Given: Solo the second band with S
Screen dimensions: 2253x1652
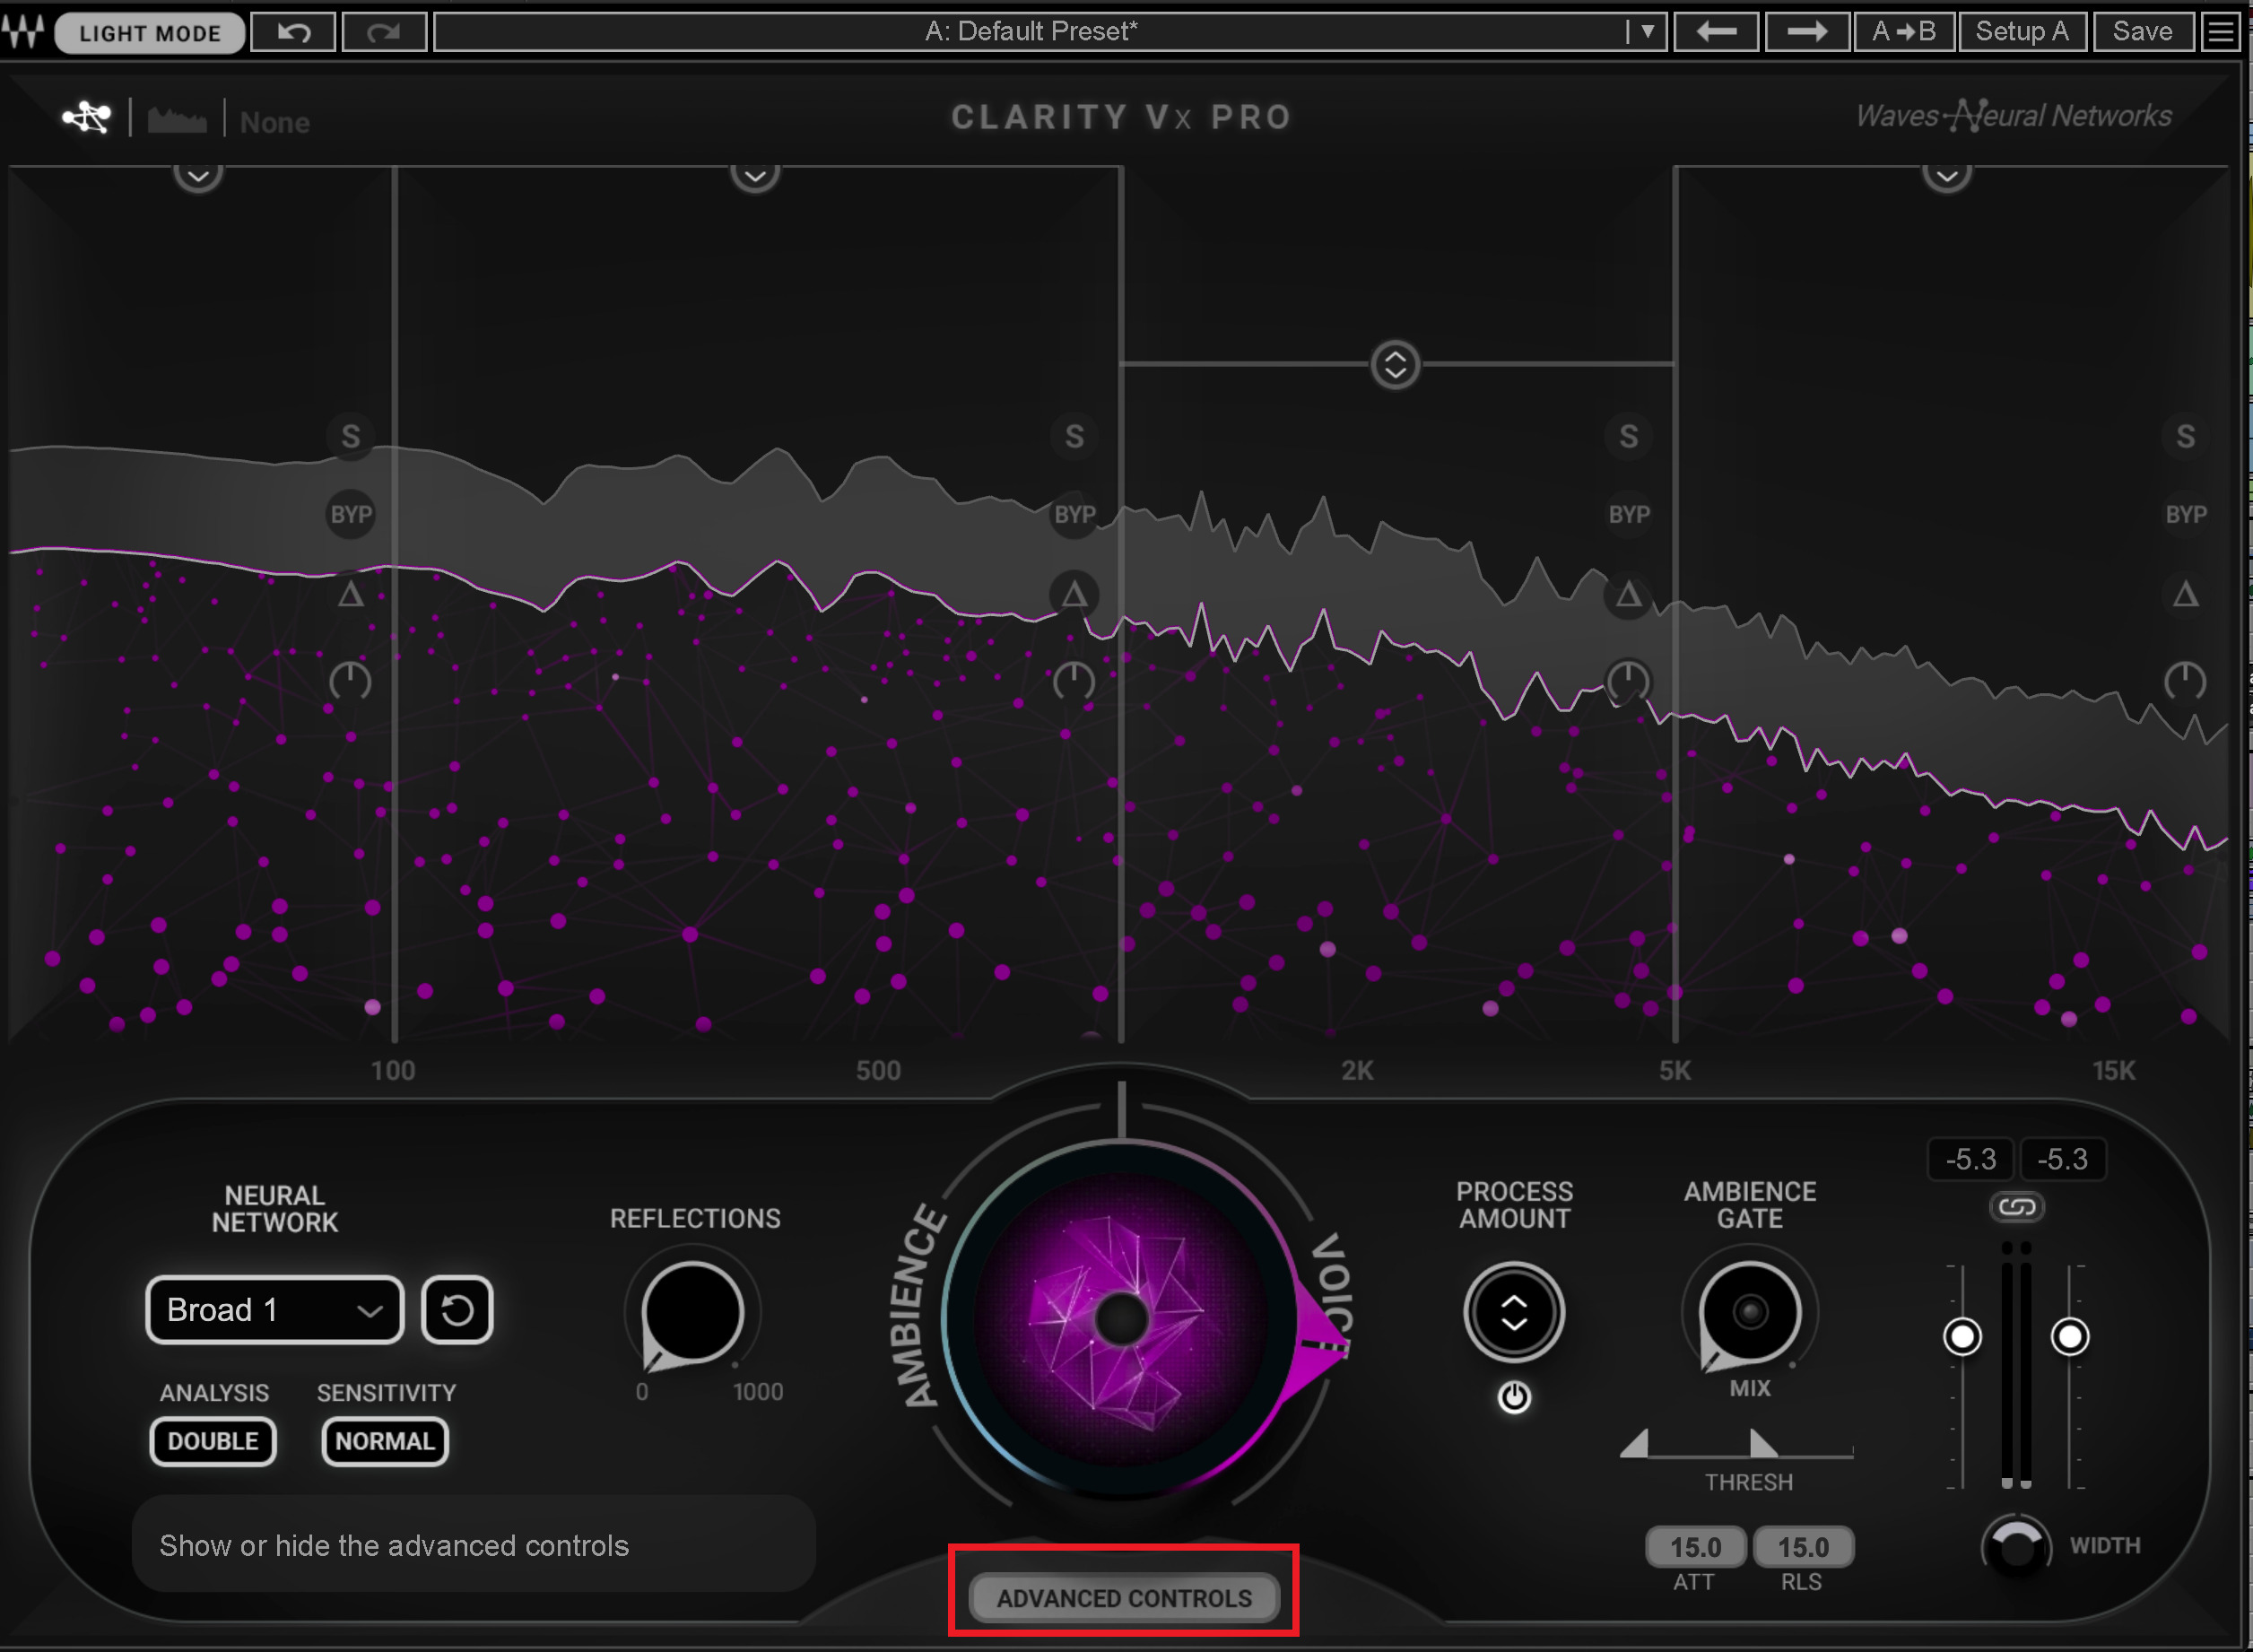Looking at the screenshot, I should [x=1074, y=436].
